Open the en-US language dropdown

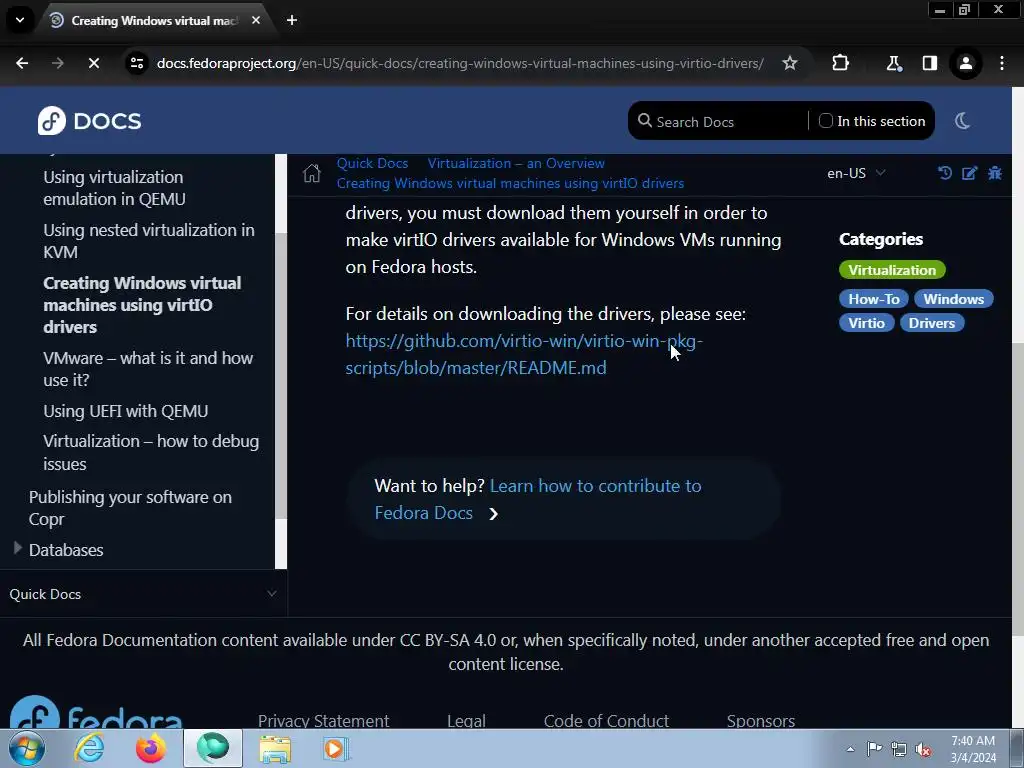tap(856, 173)
